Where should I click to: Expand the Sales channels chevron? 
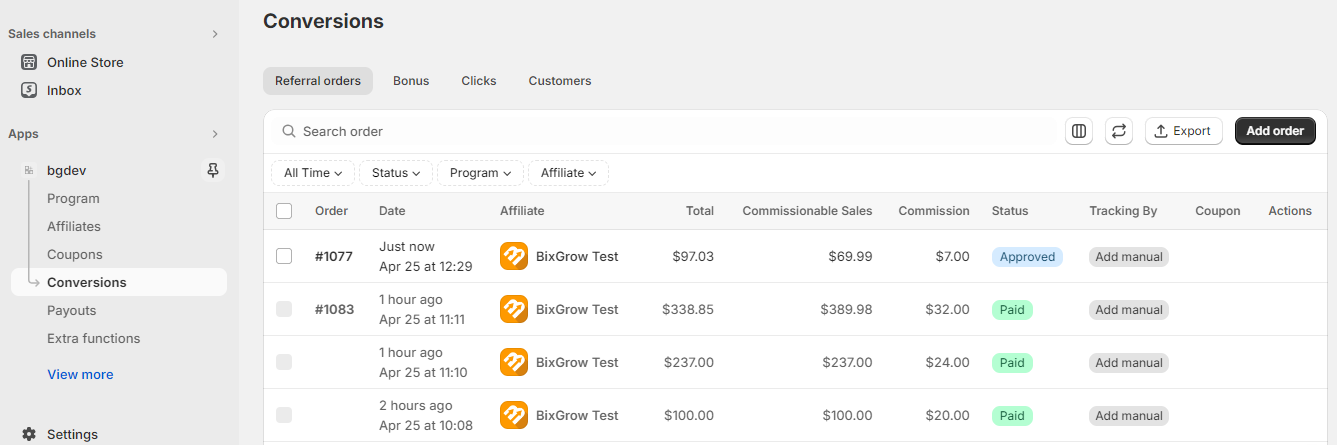(214, 34)
